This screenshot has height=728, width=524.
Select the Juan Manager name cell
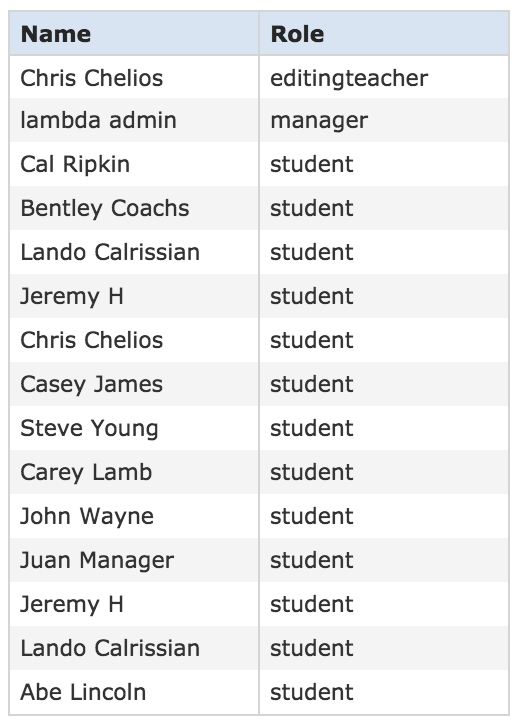click(x=134, y=560)
